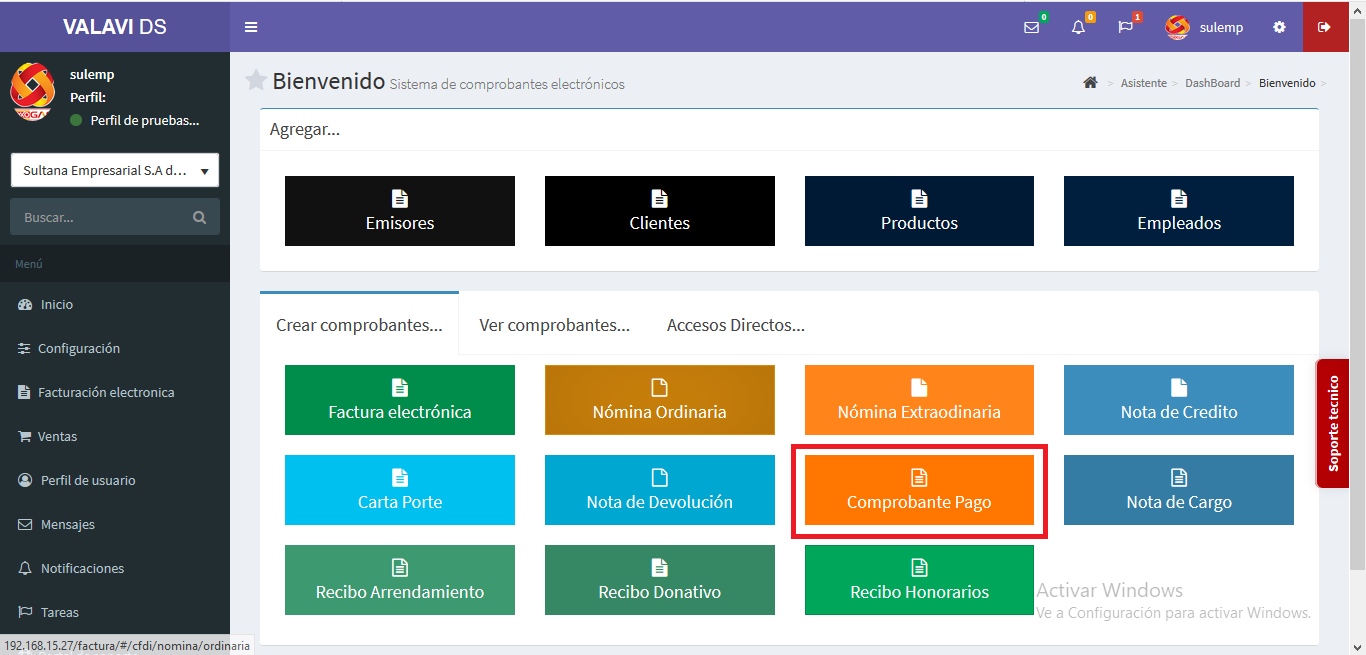
Task: Open the bell notifications icon in top bar
Action: (1078, 27)
